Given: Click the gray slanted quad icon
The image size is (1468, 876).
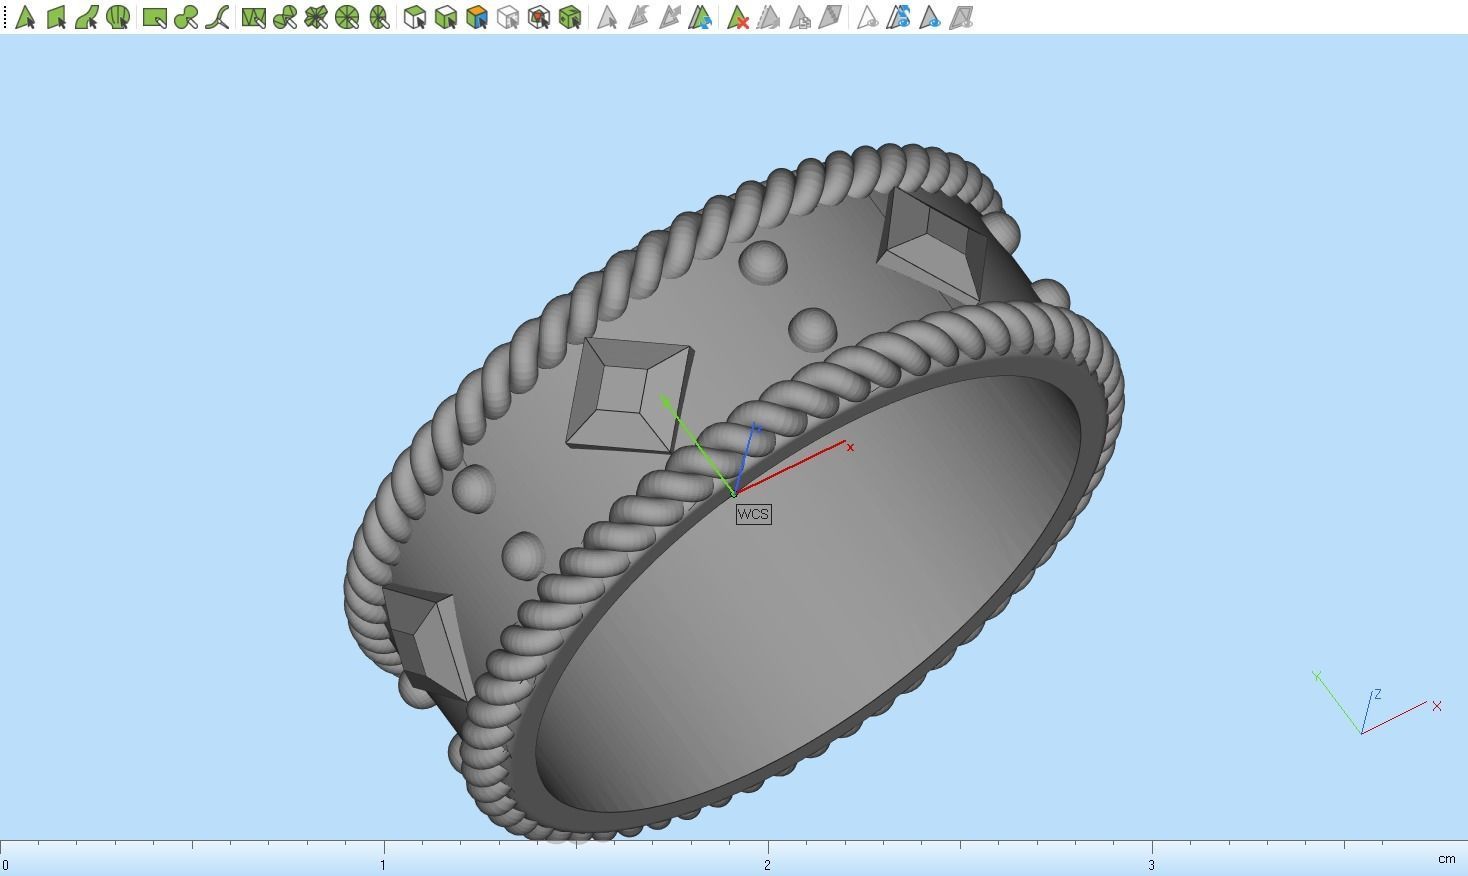Looking at the screenshot, I should click(830, 17).
